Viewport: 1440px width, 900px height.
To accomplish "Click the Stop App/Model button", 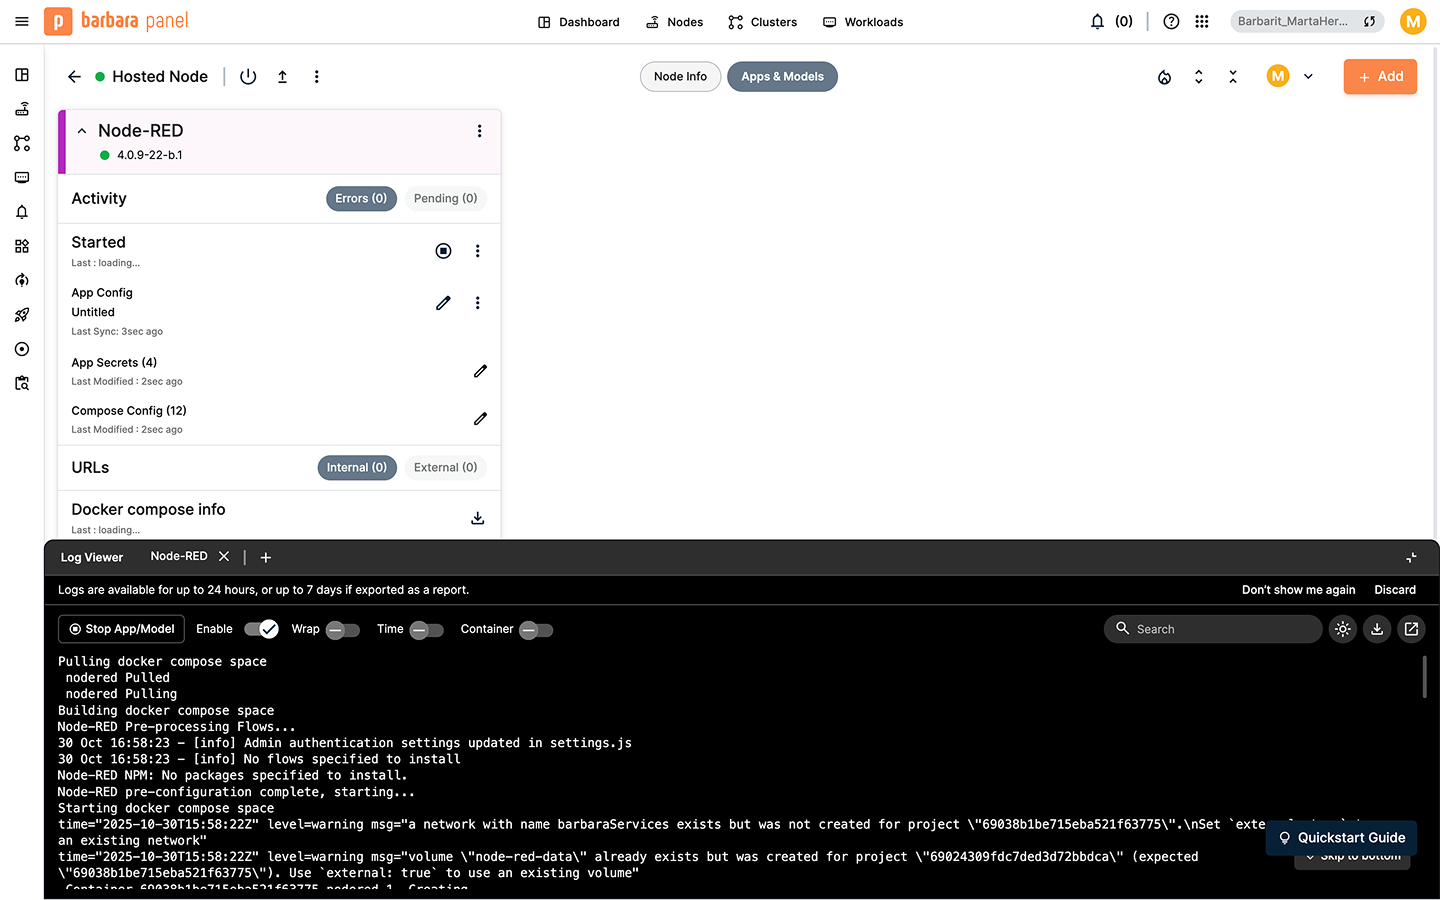I will pos(121,629).
